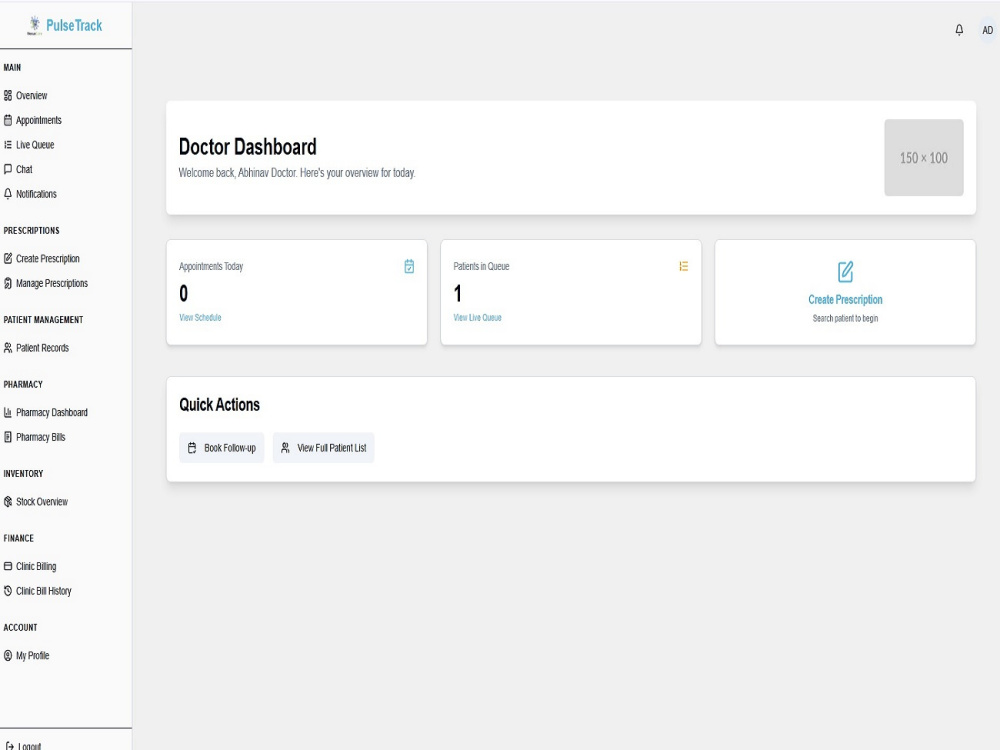Click the Appointments calendar icon in the sidebar
The image size is (1000, 750).
pyautogui.click(x=8, y=120)
